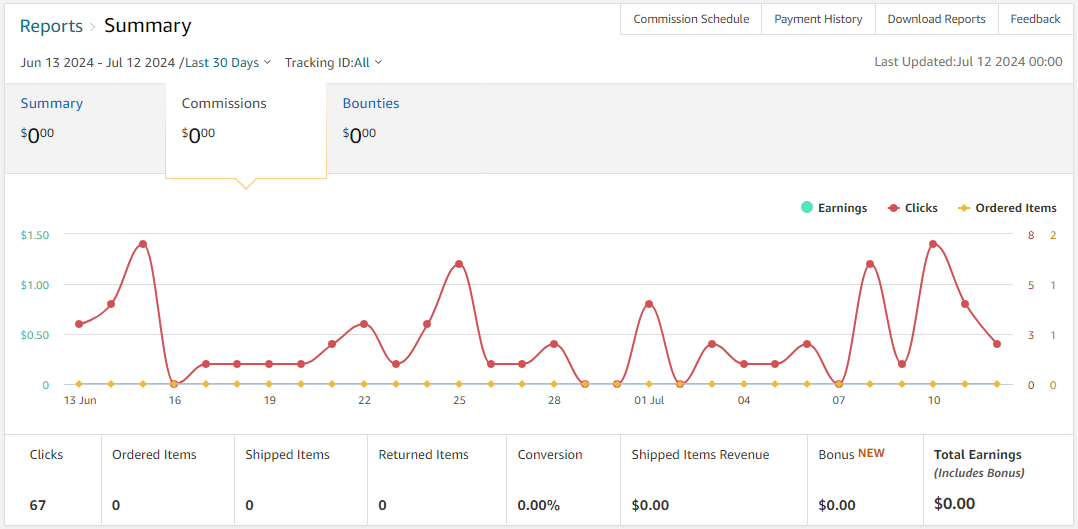
Task: Open Commission Schedule
Action: point(691,19)
